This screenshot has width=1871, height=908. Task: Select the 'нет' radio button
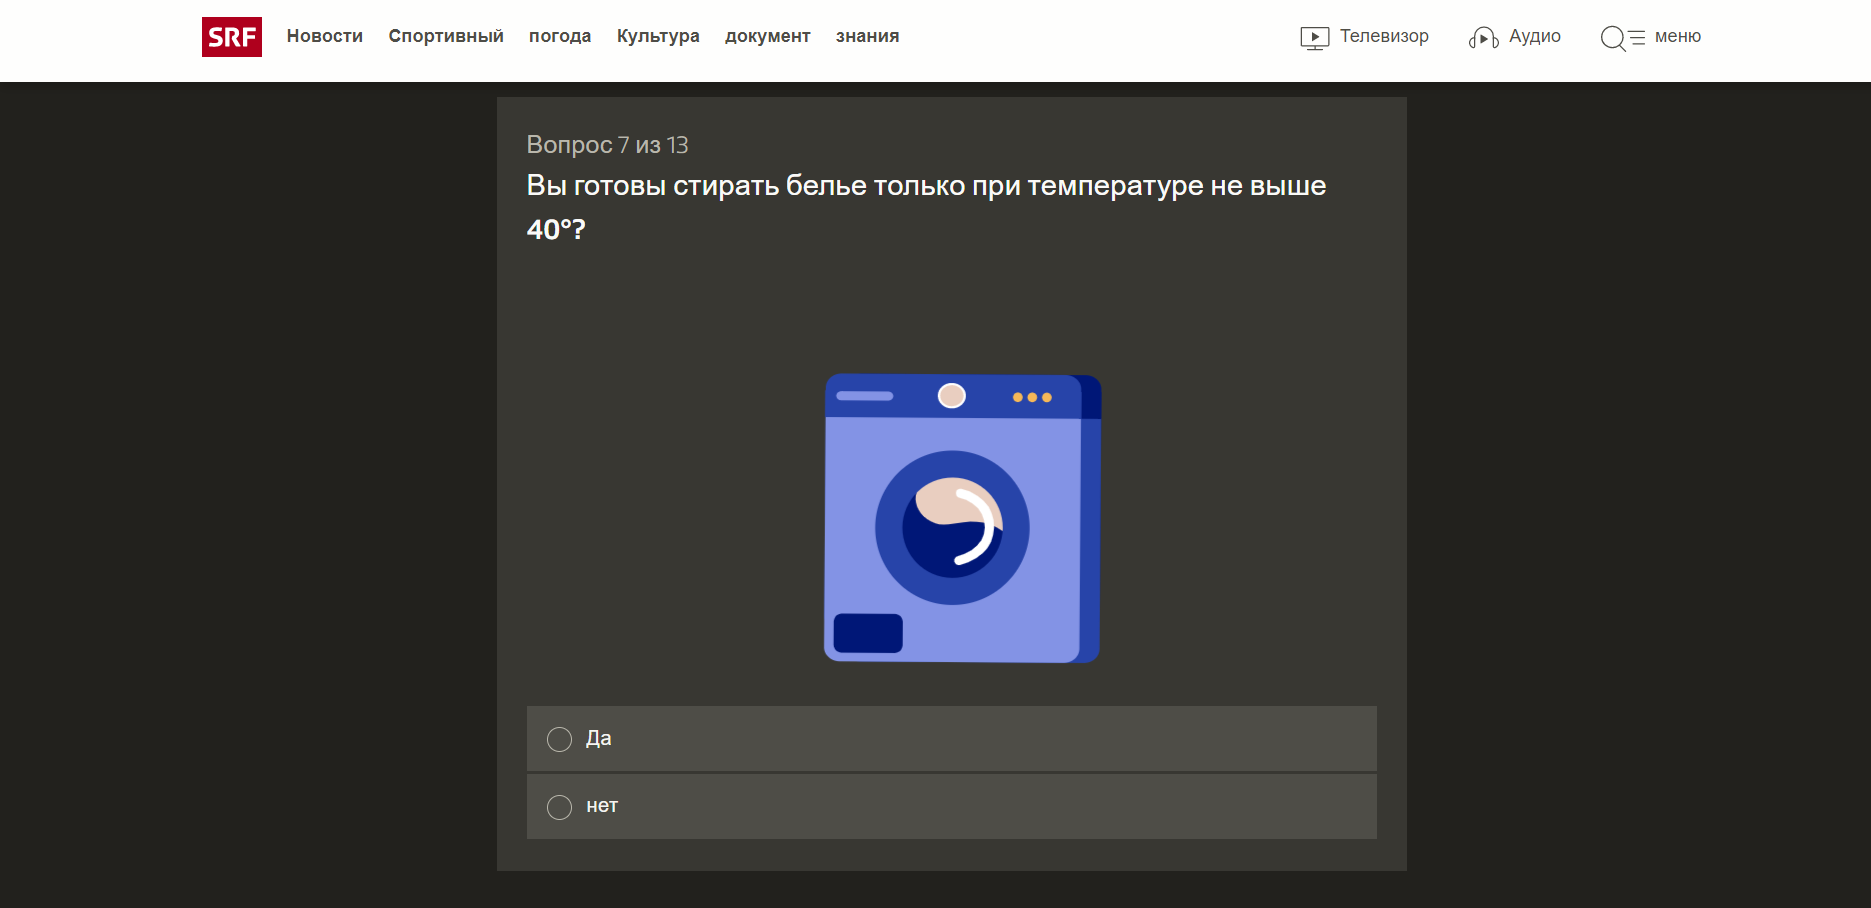click(x=559, y=807)
